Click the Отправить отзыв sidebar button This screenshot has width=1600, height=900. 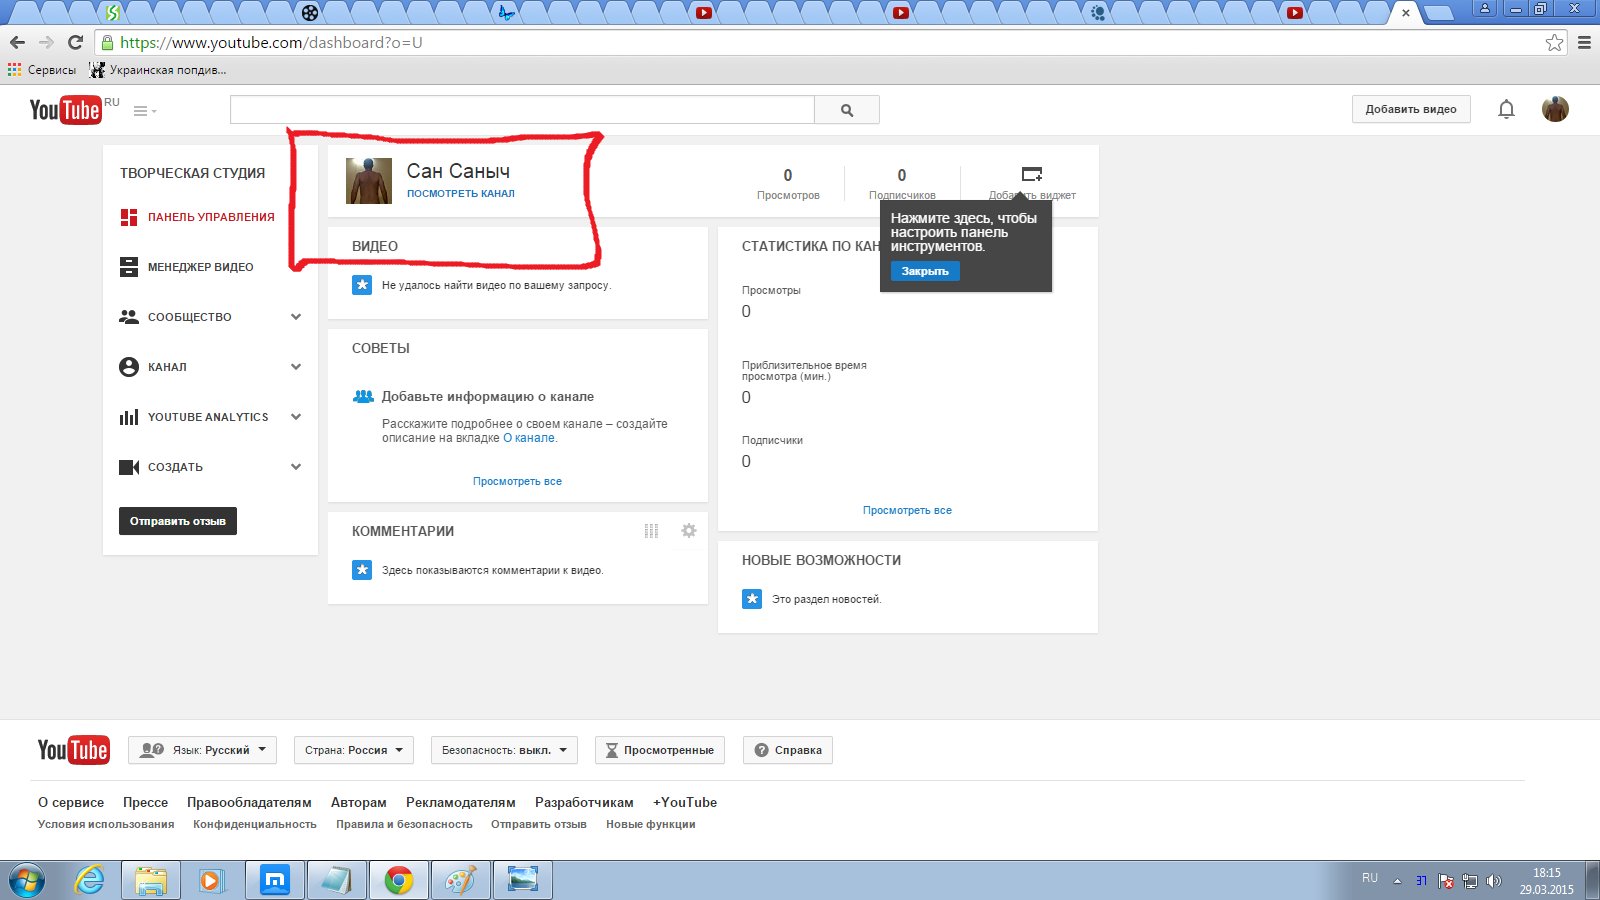coord(178,521)
